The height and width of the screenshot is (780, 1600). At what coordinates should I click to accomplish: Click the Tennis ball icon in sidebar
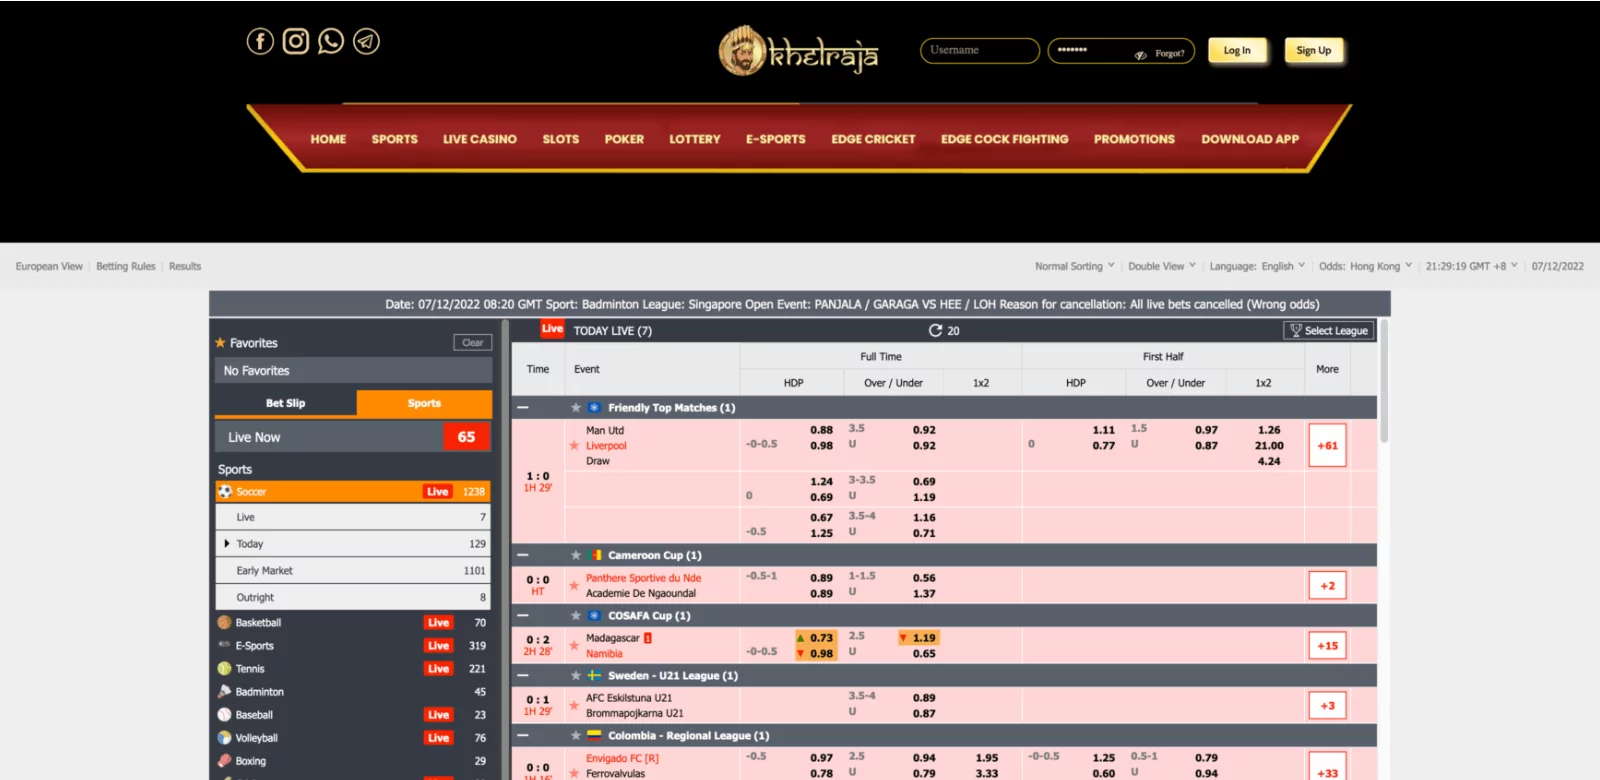(225, 668)
